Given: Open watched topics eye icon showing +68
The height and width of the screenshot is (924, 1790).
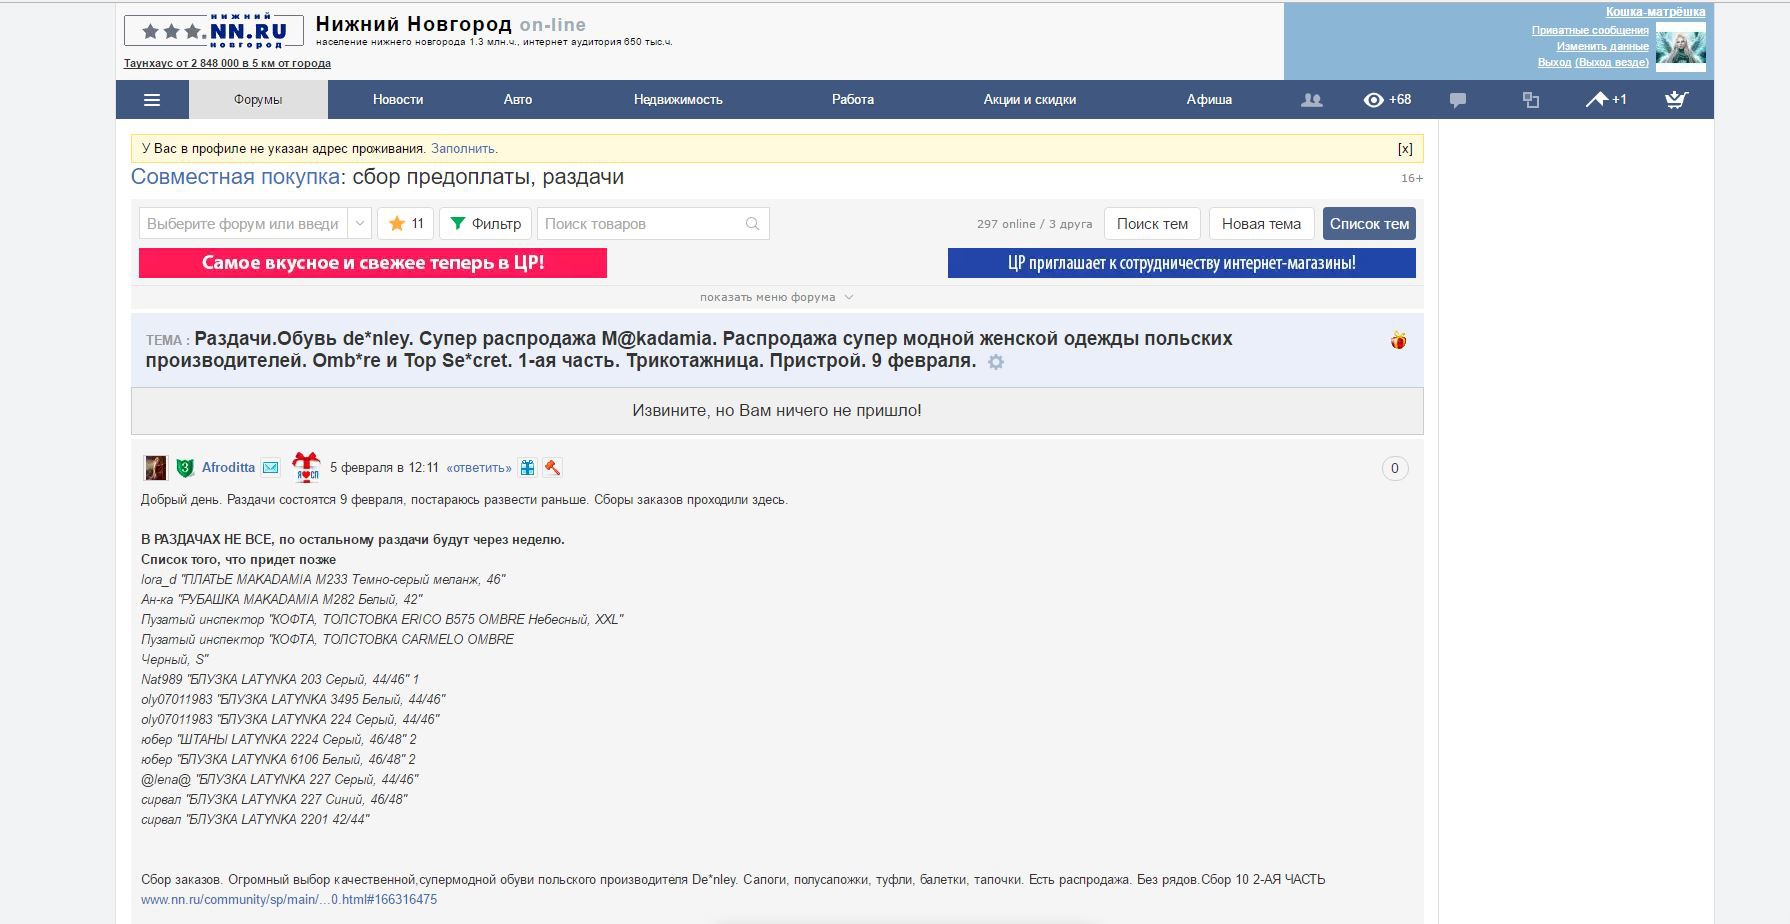Looking at the screenshot, I should 1387,100.
